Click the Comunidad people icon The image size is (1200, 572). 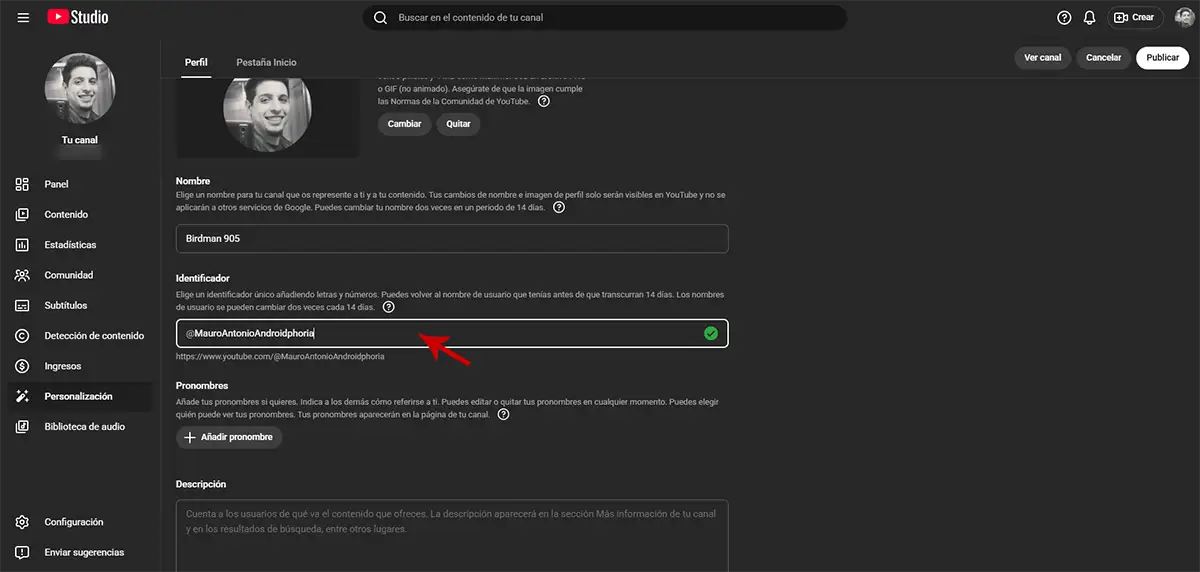tap(22, 275)
